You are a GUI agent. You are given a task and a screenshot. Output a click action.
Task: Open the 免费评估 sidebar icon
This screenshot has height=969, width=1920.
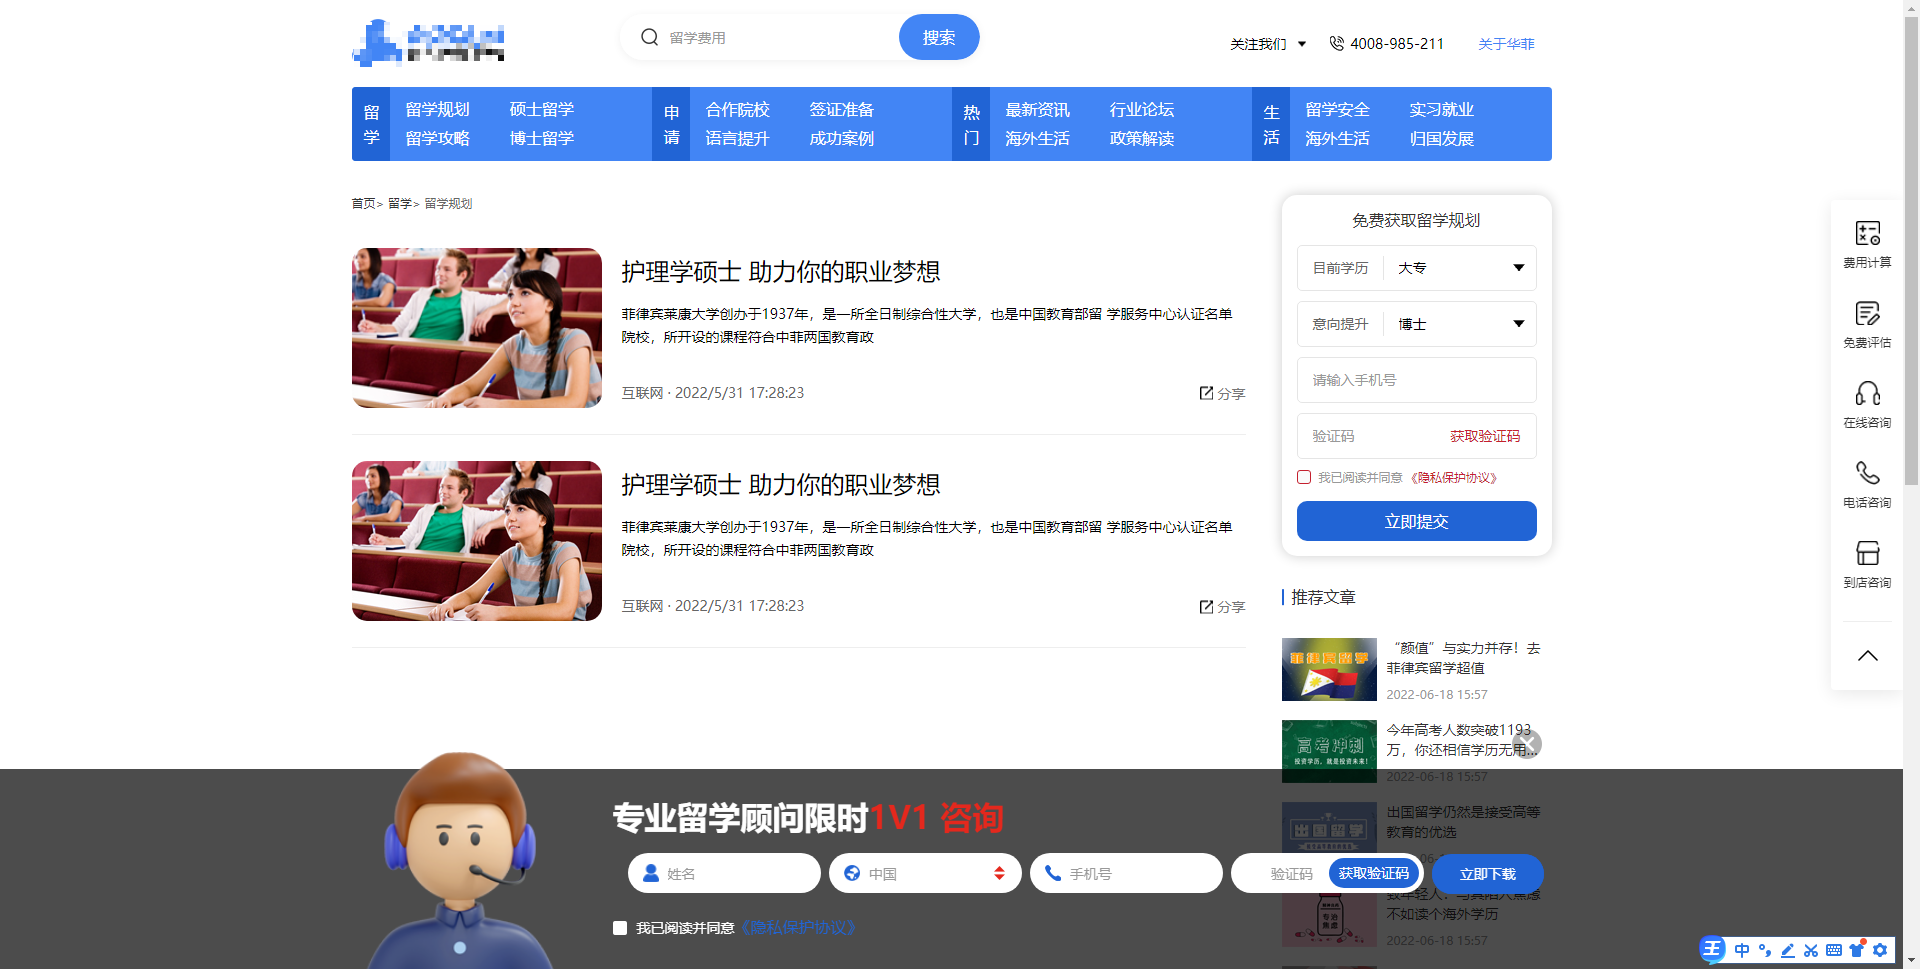[1867, 313]
